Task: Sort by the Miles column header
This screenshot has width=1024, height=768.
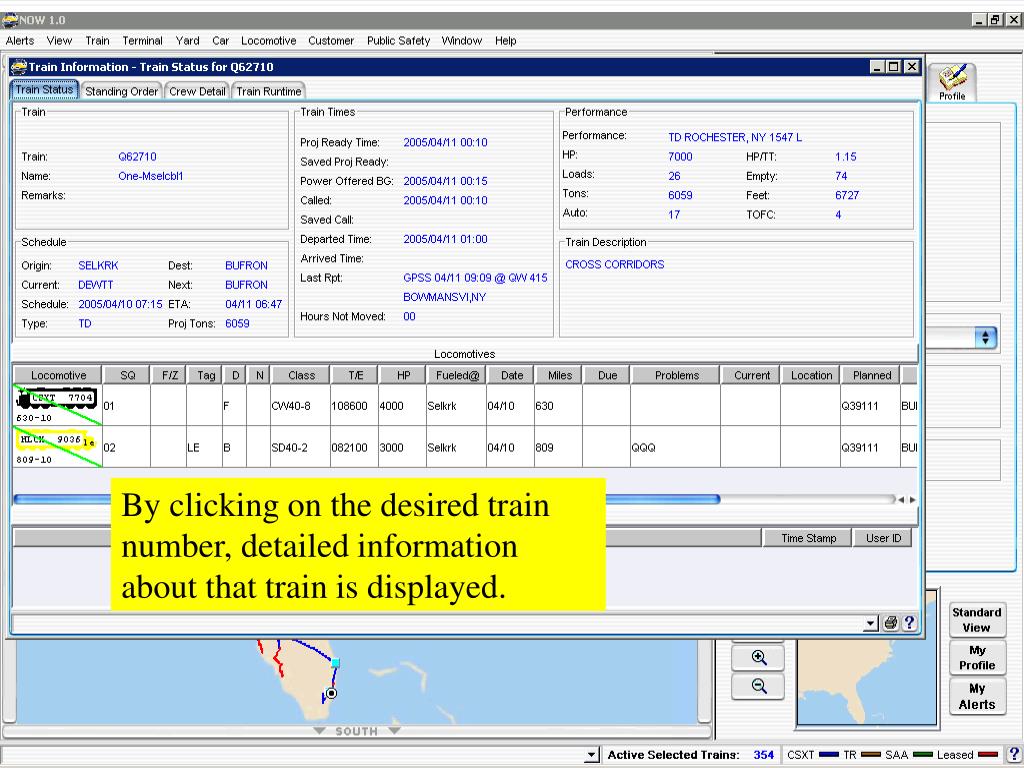Action: [560, 376]
